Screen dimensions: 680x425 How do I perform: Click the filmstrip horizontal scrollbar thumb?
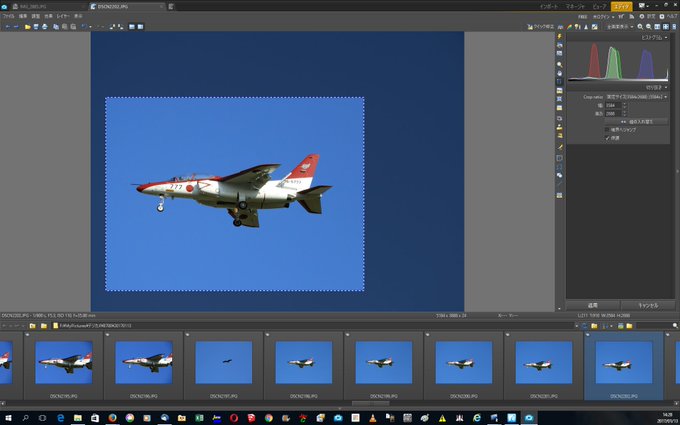click(370, 403)
